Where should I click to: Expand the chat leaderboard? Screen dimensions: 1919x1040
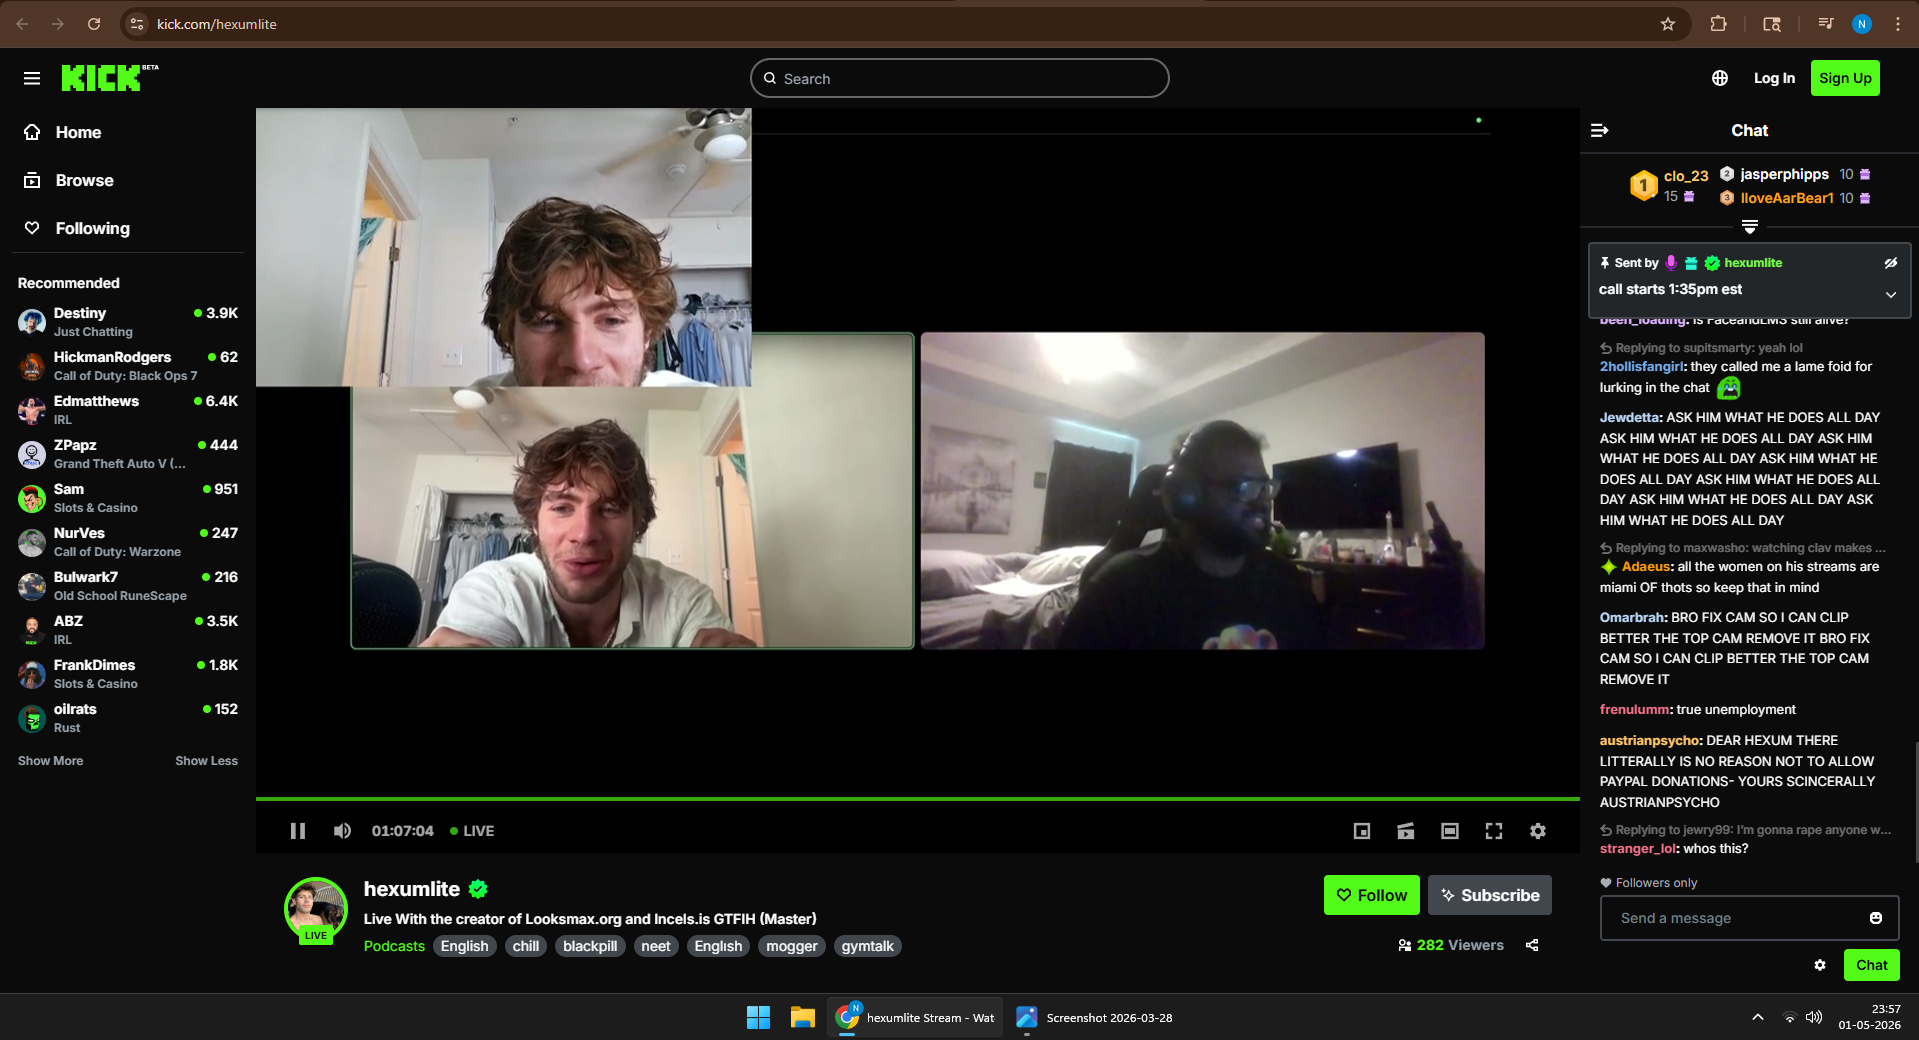click(1750, 227)
